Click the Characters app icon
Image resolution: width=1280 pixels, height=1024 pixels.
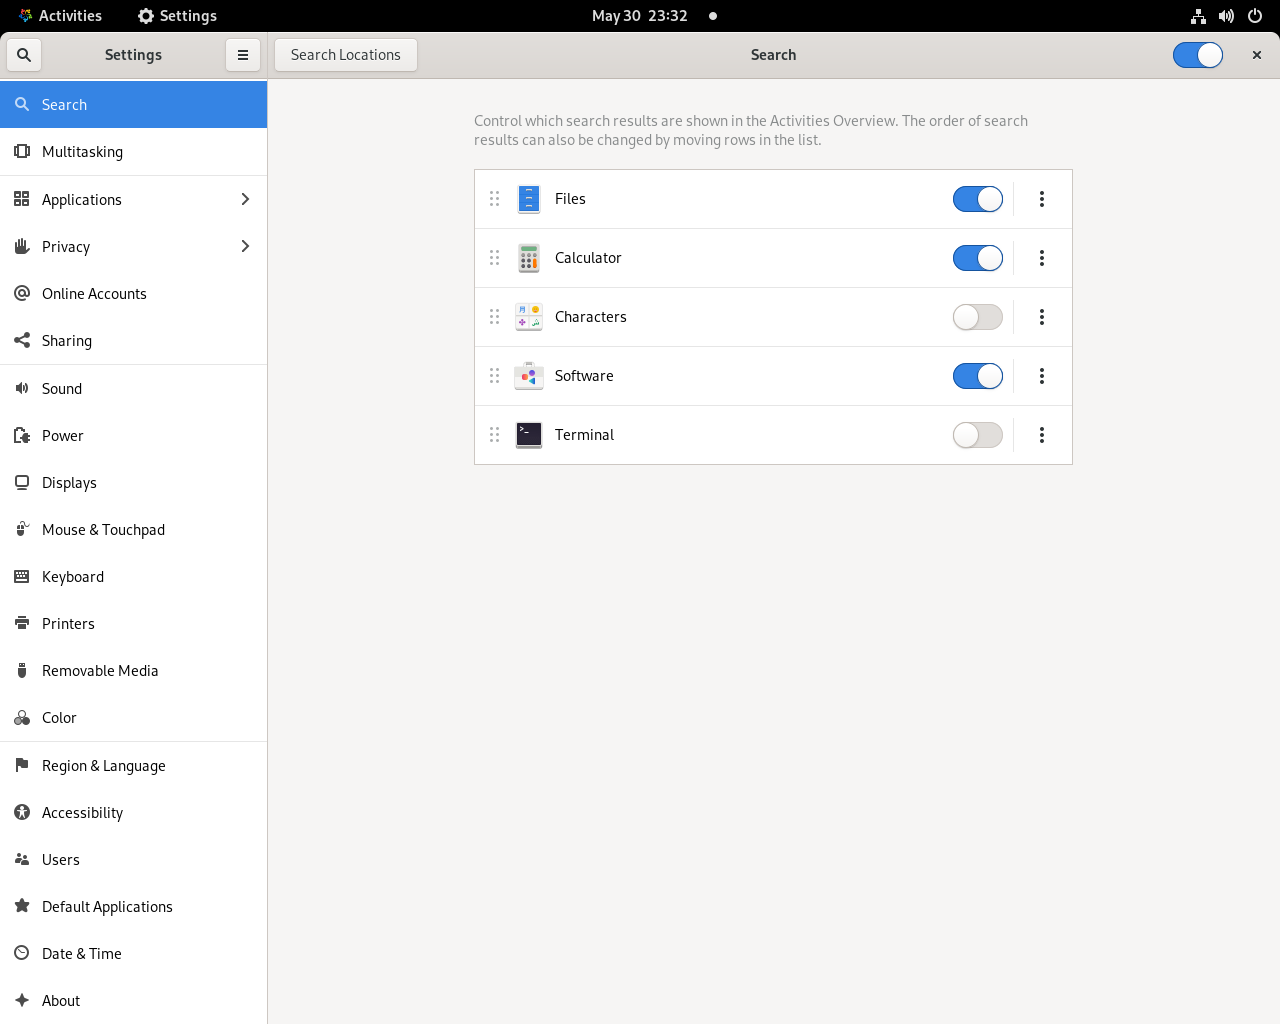[529, 317]
